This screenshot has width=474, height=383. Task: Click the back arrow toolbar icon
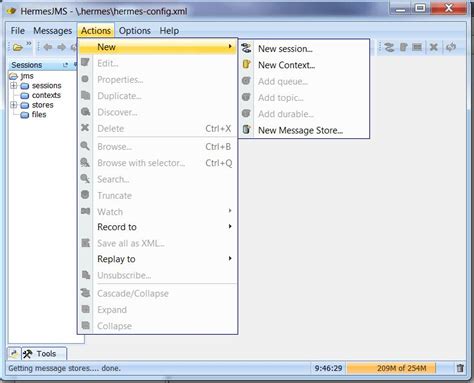click(x=48, y=47)
